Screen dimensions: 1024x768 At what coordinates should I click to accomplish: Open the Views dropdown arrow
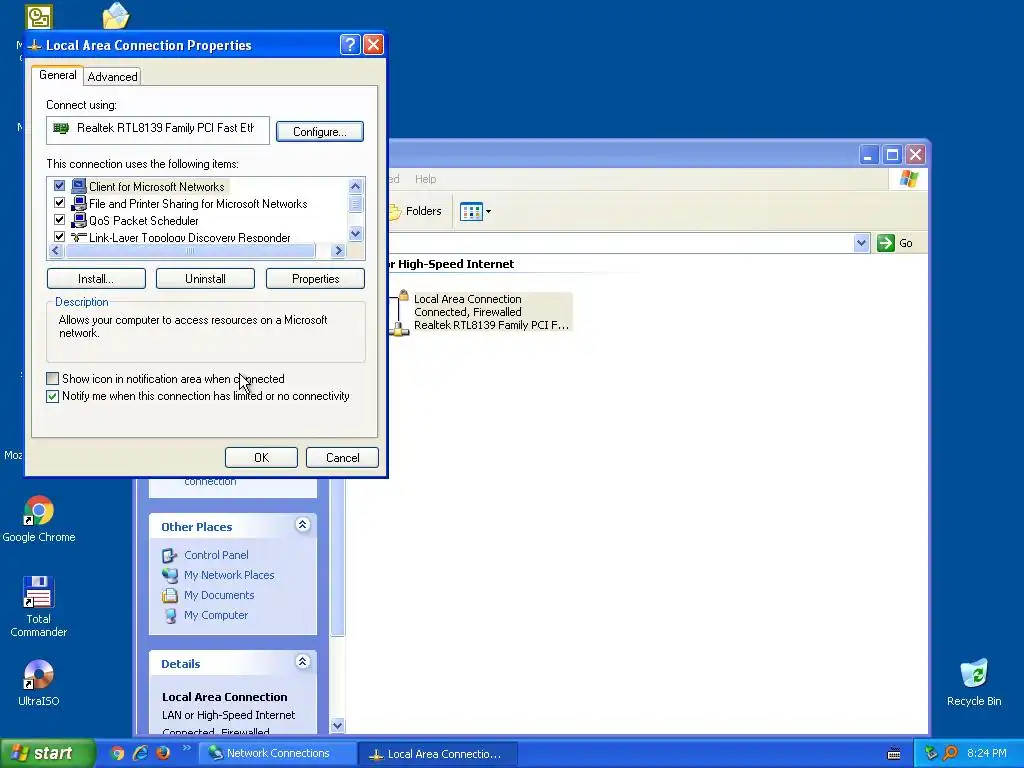click(488, 212)
